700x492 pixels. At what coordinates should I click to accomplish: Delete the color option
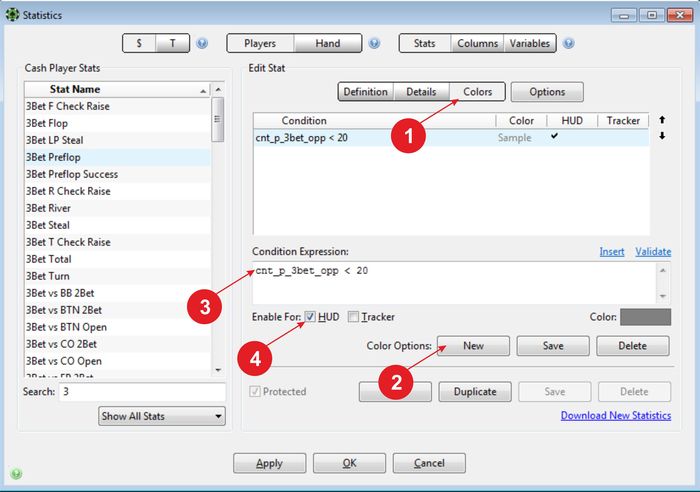click(x=633, y=346)
